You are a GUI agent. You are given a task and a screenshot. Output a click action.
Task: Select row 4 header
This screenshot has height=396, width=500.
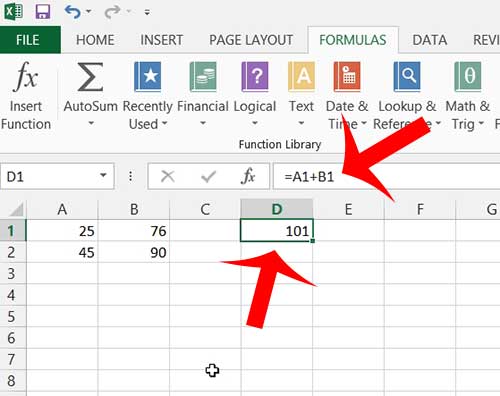[13, 295]
